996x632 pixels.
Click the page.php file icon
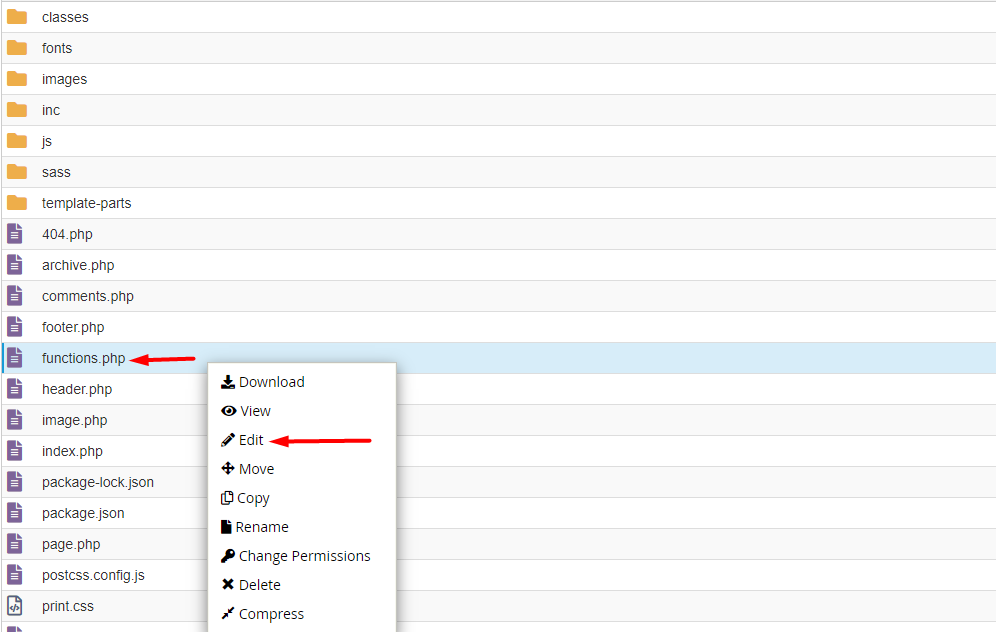tap(15, 544)
